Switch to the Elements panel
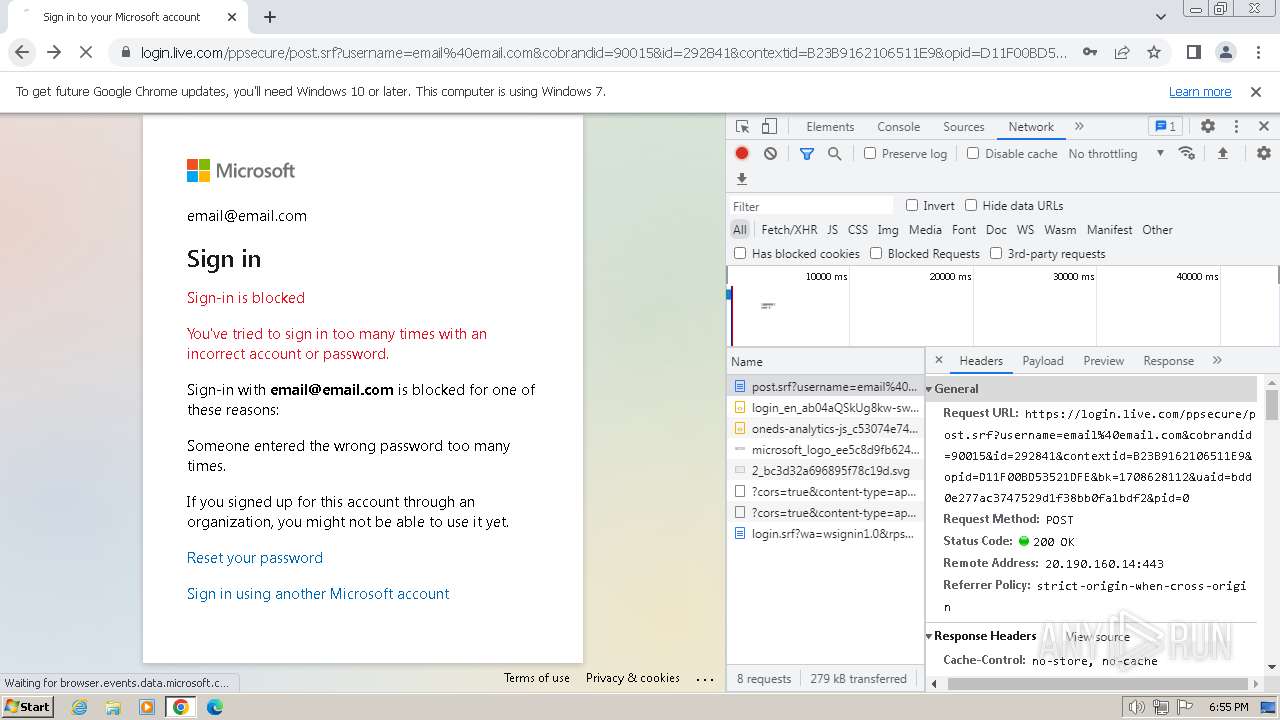 830,127
